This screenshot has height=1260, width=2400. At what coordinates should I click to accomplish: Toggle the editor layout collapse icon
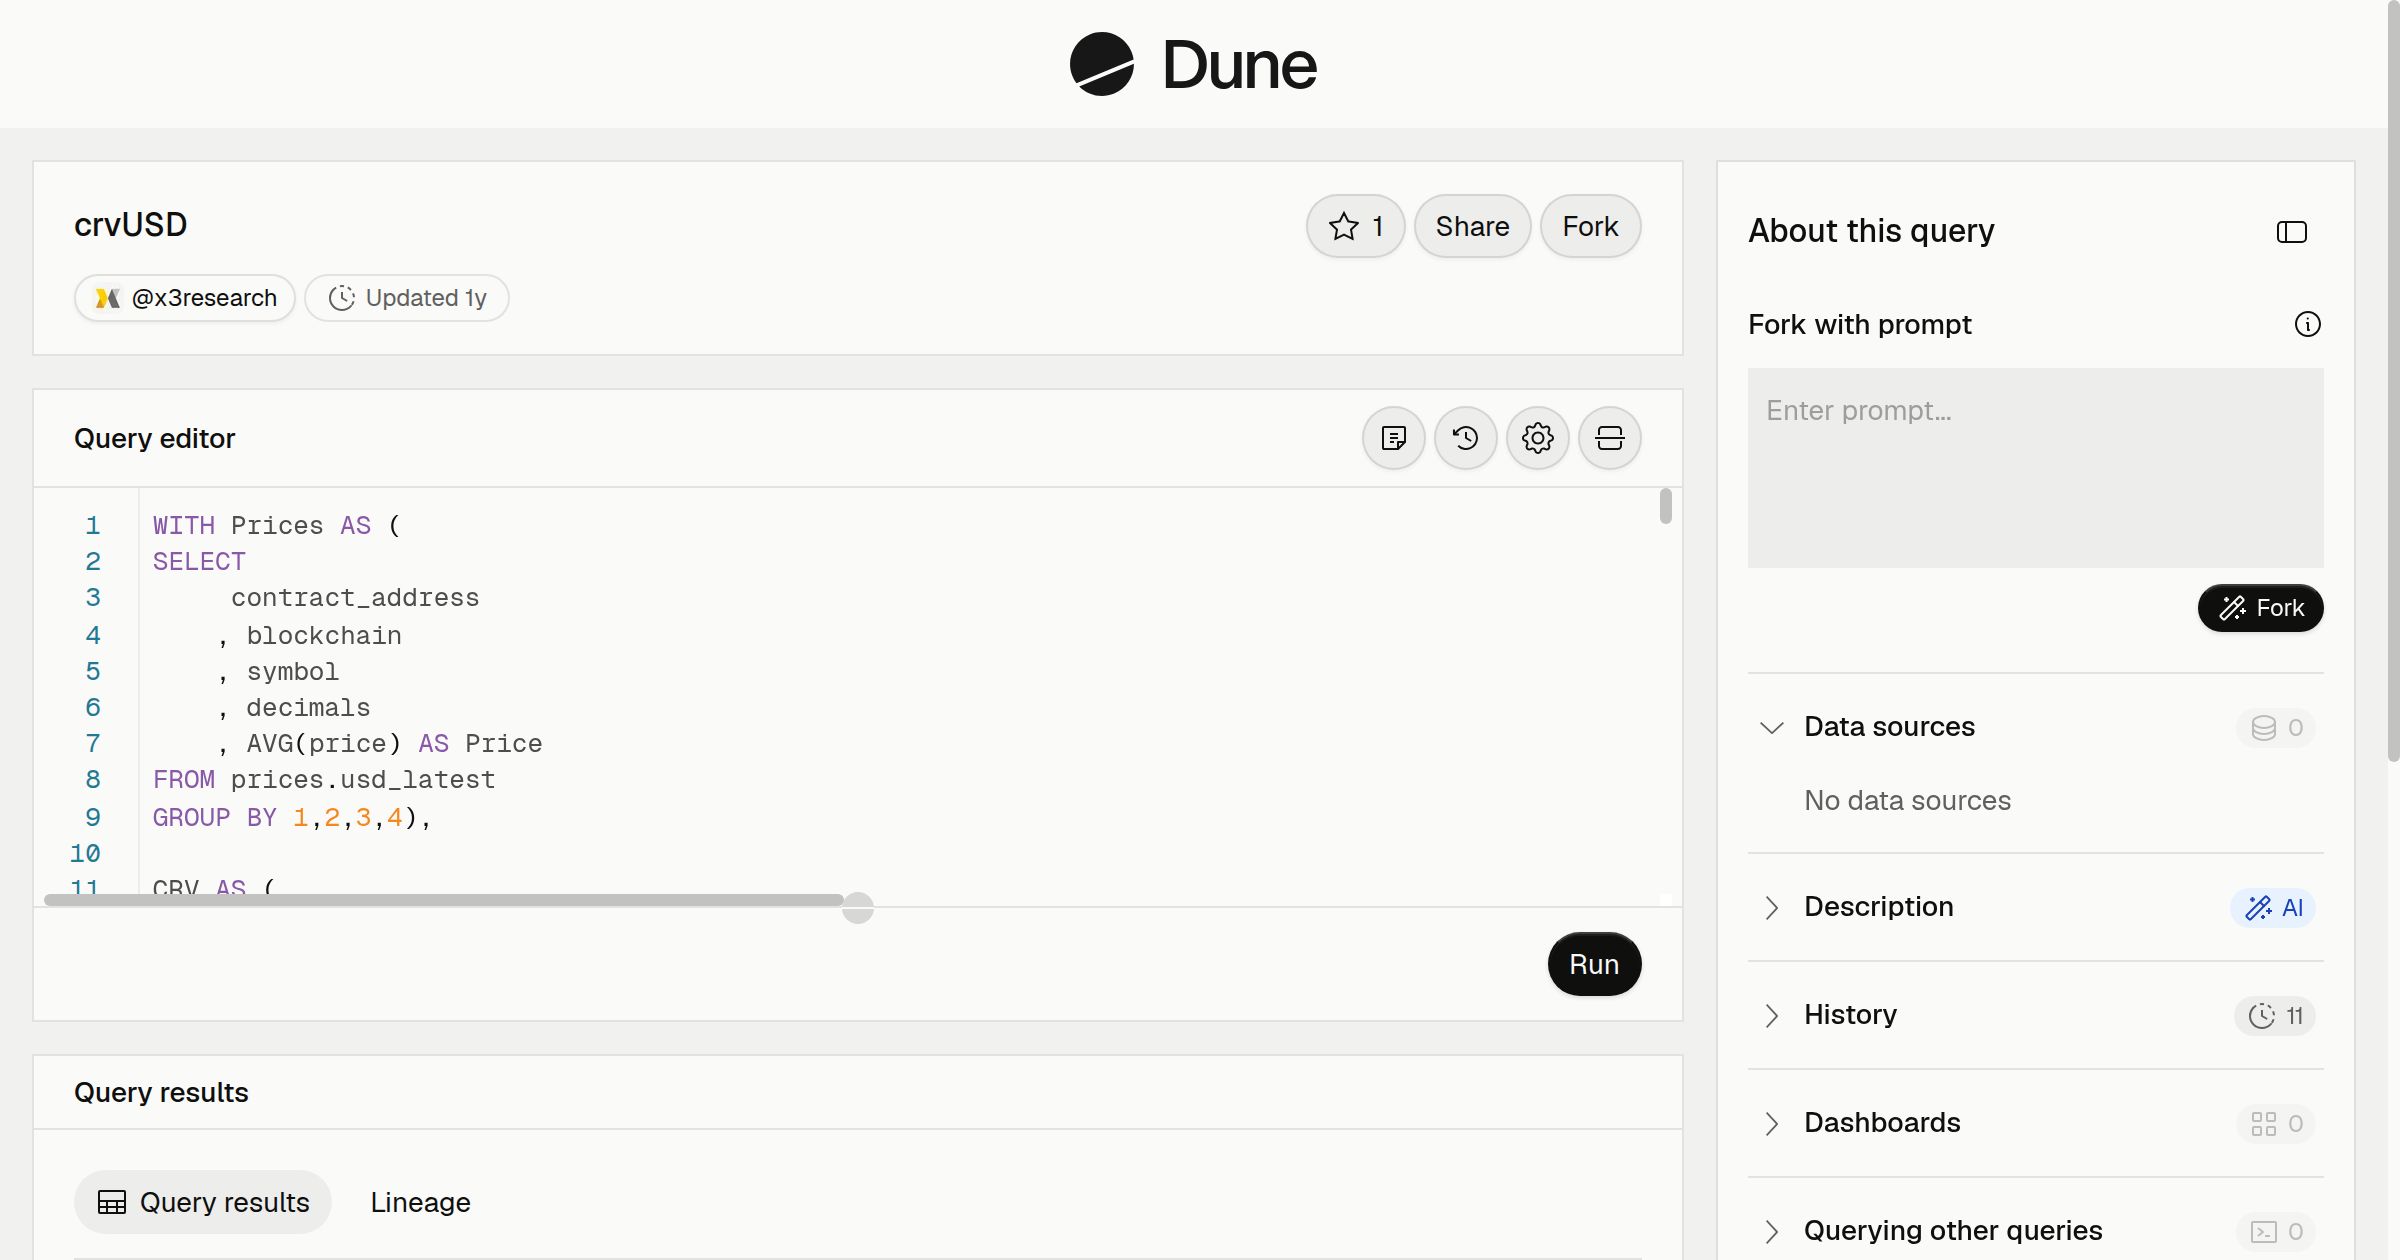[1609, 438]
